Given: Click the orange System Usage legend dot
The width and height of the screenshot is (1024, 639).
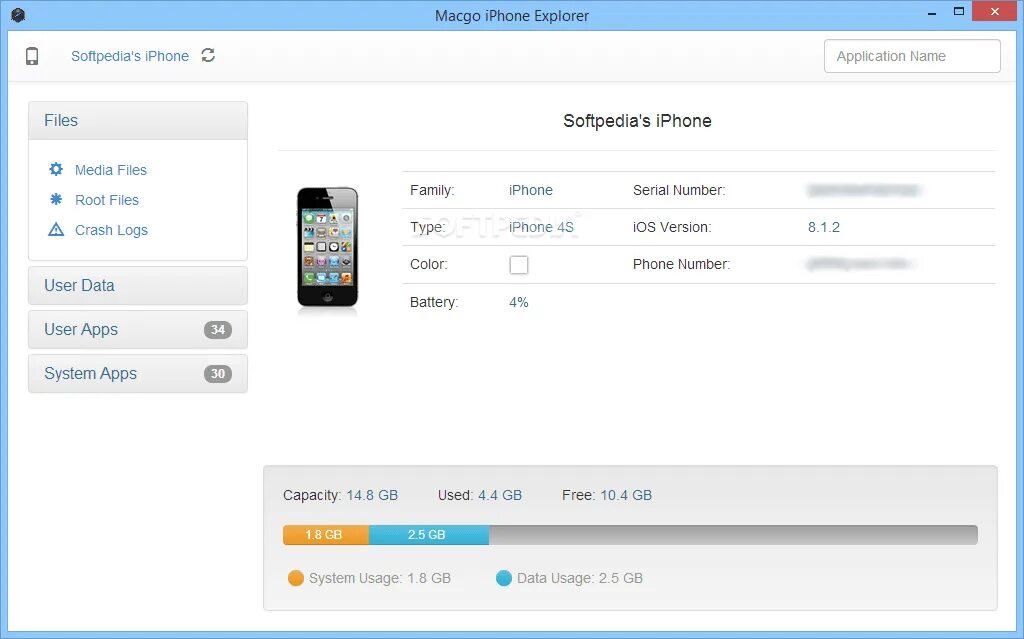Looking at the screenshot, I should (296, 578).
